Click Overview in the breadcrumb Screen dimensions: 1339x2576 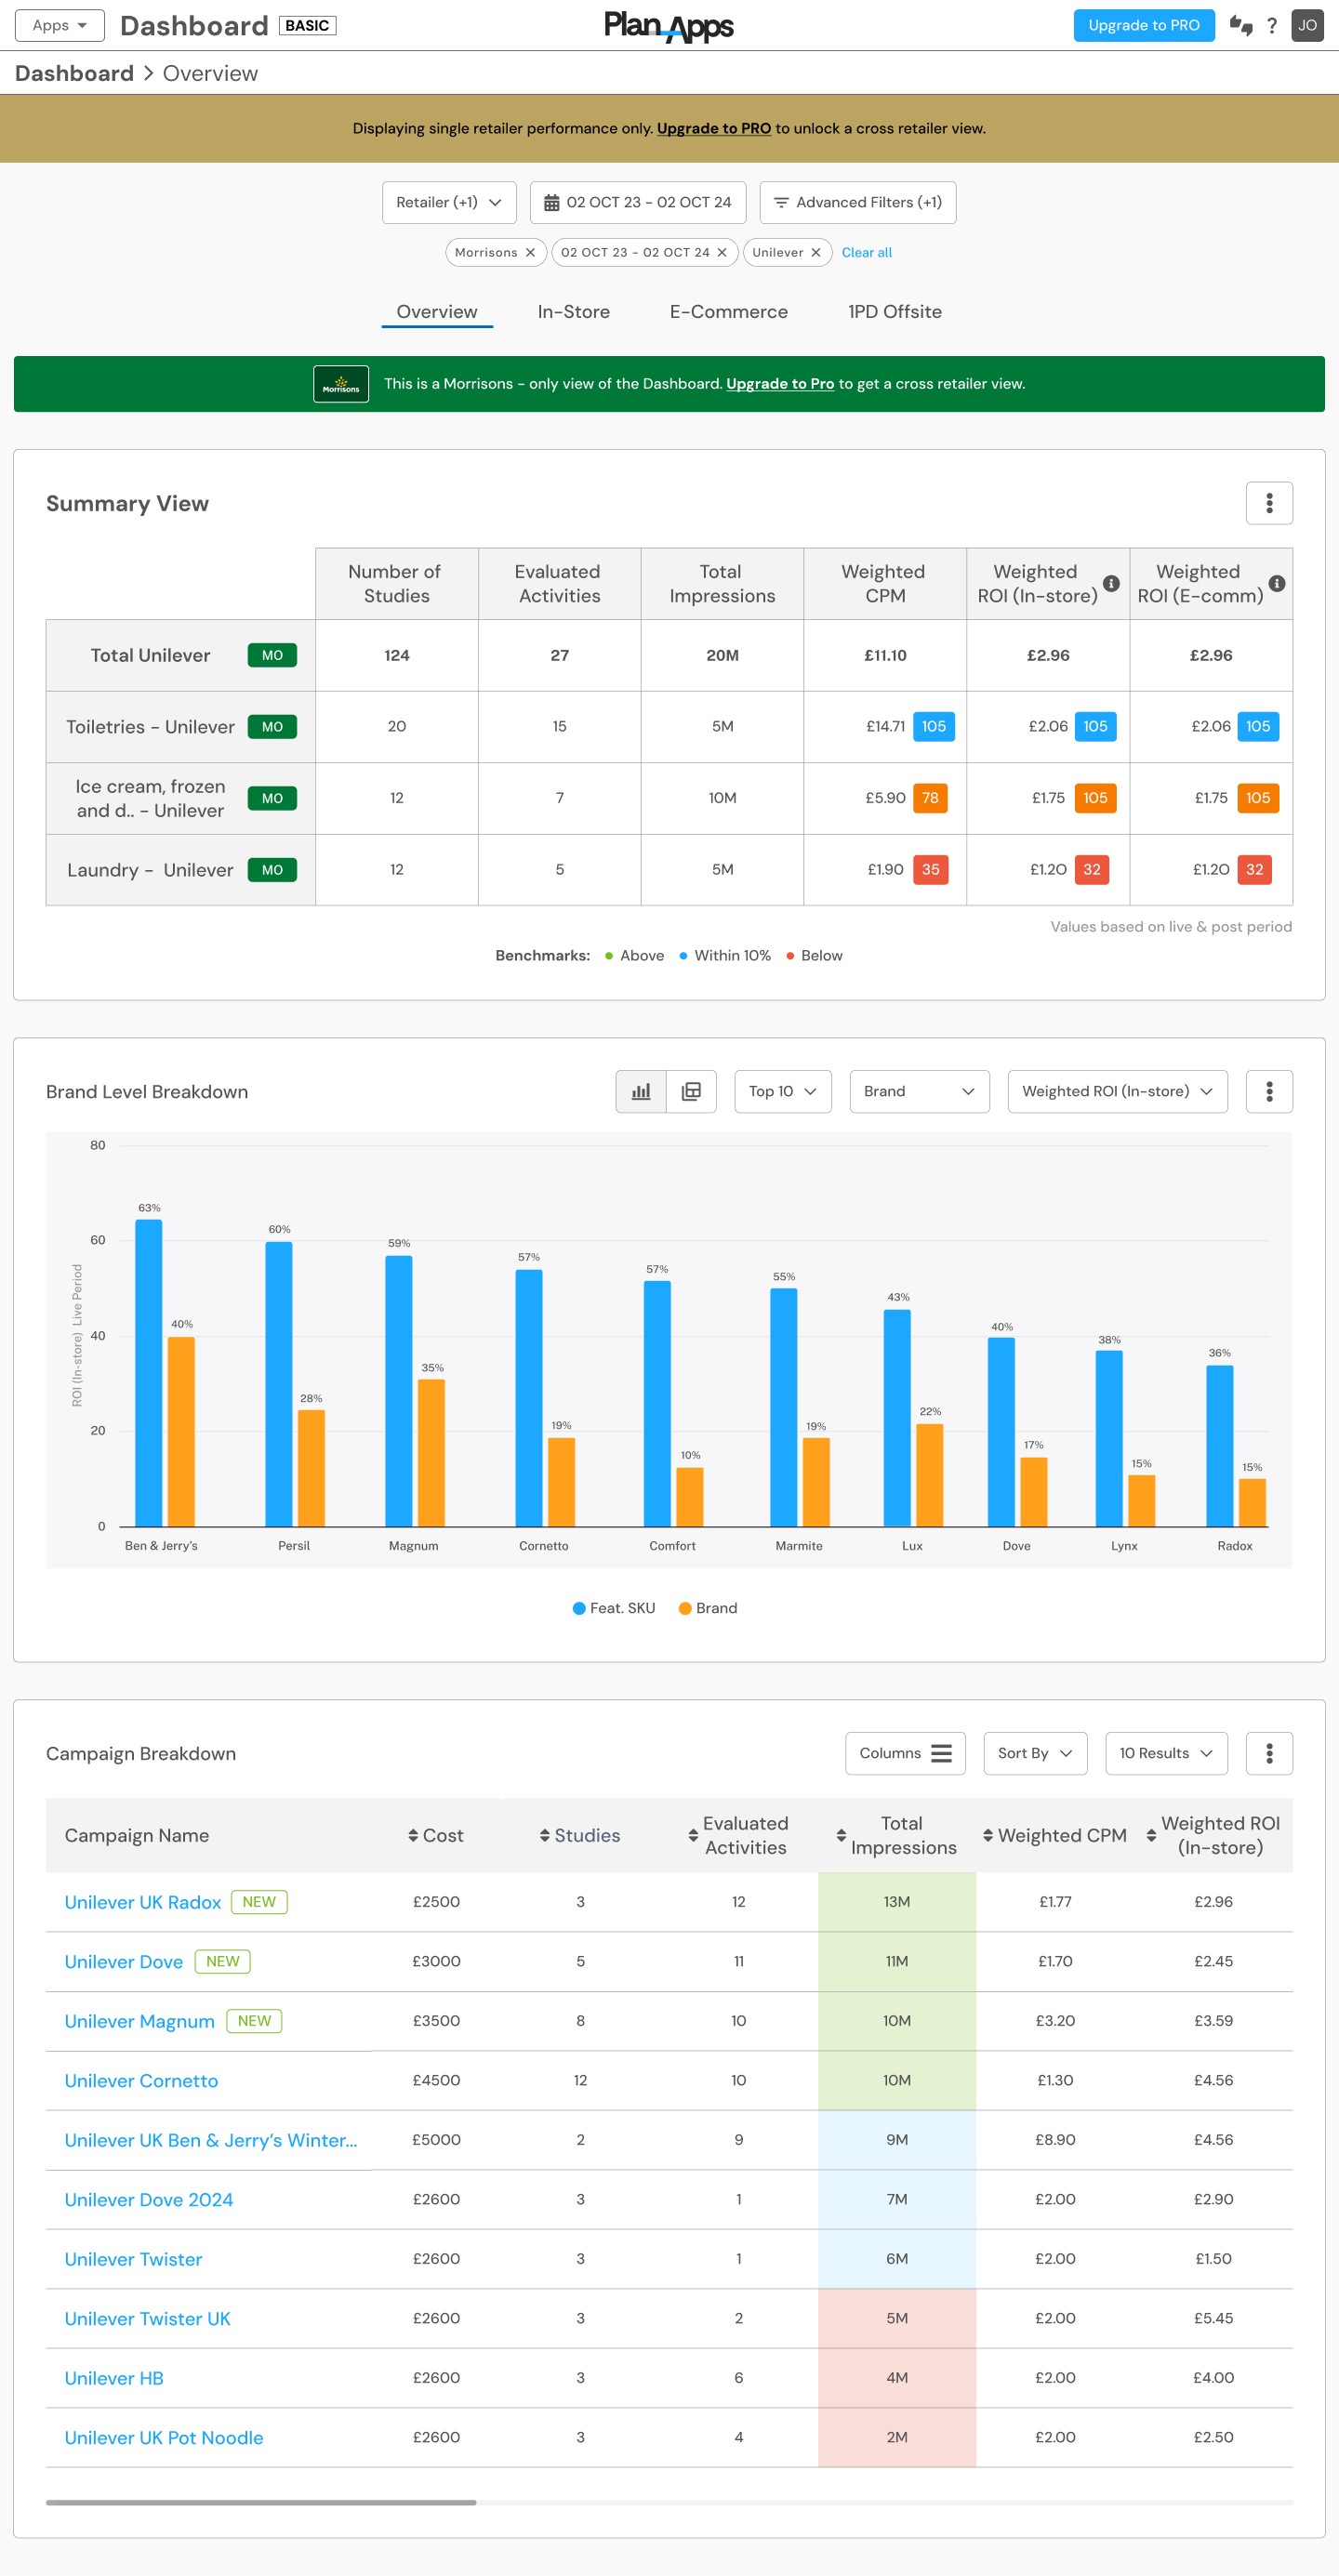point(210,73)
